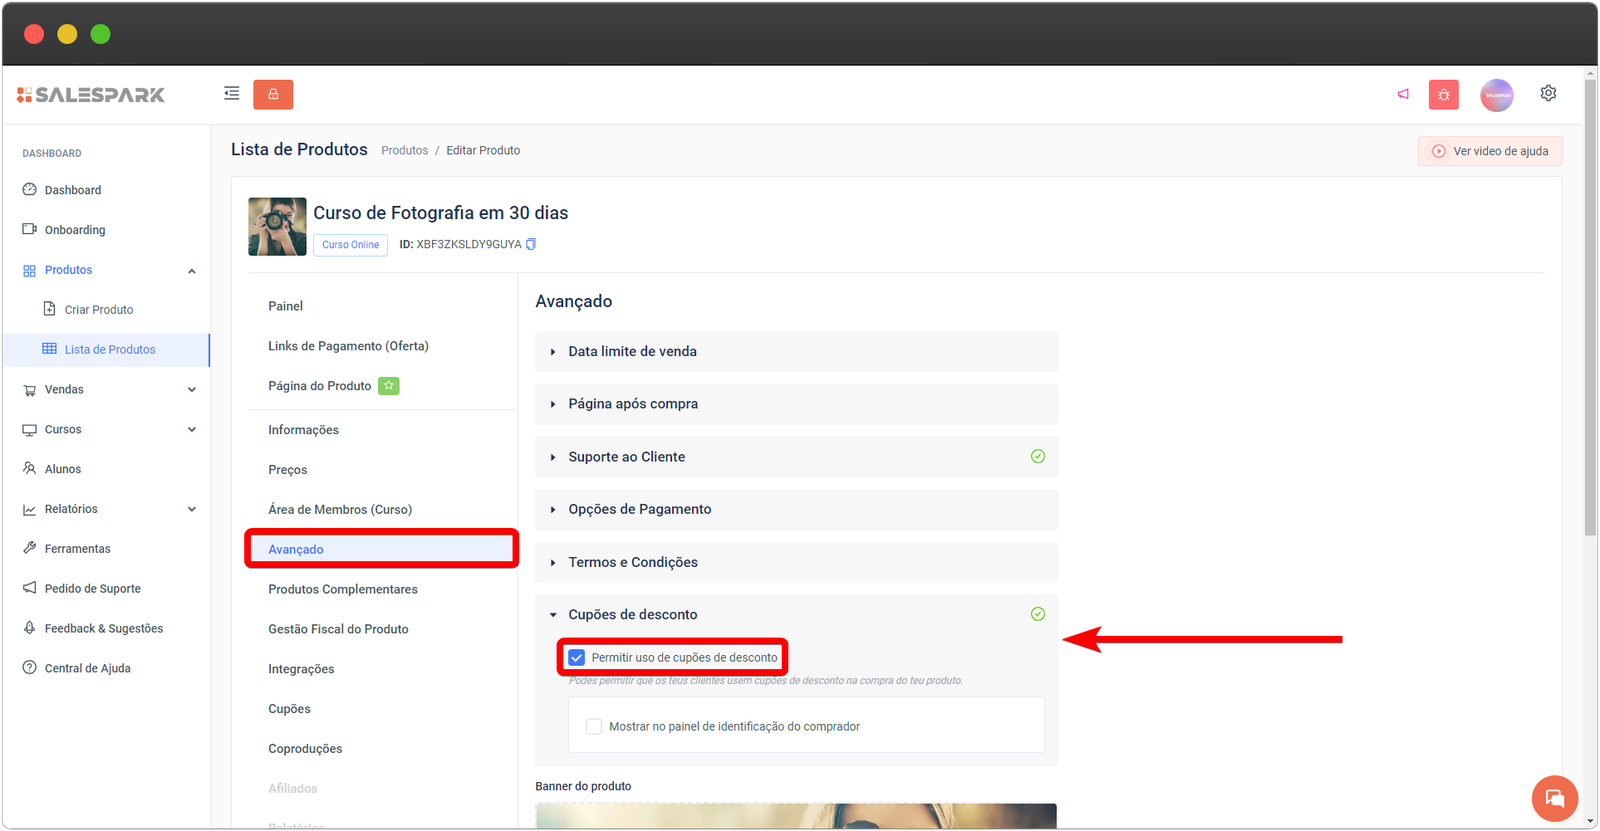Select Produtos Complementares in product menu
The height and width of the screenshot is (831, 1600).
tap(343, 590)
